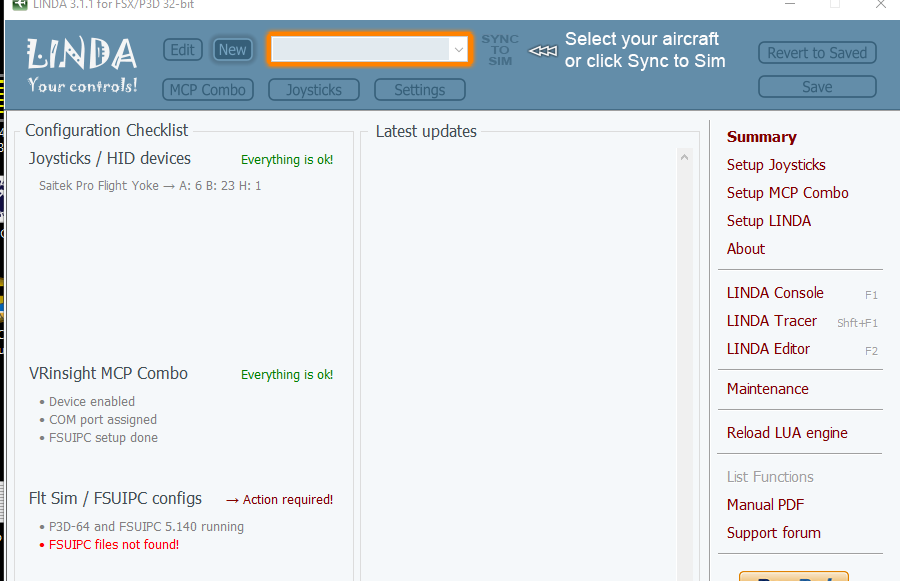
Task: Open the Joysticks page
Action: pos(313,90)
